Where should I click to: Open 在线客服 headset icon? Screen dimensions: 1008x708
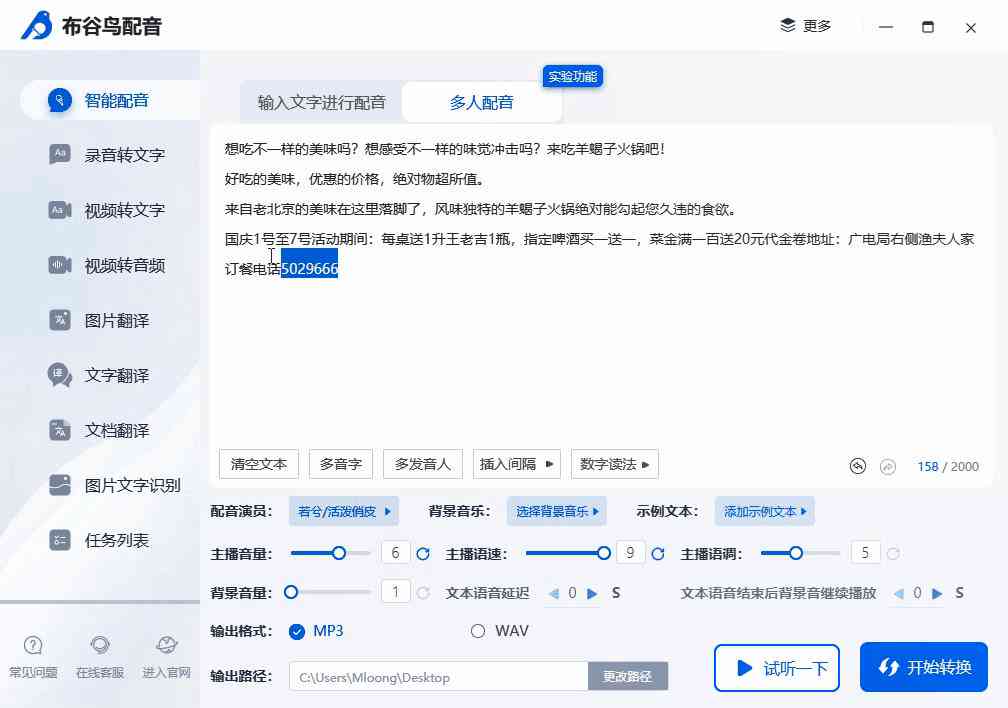click(x=100, y=645)
